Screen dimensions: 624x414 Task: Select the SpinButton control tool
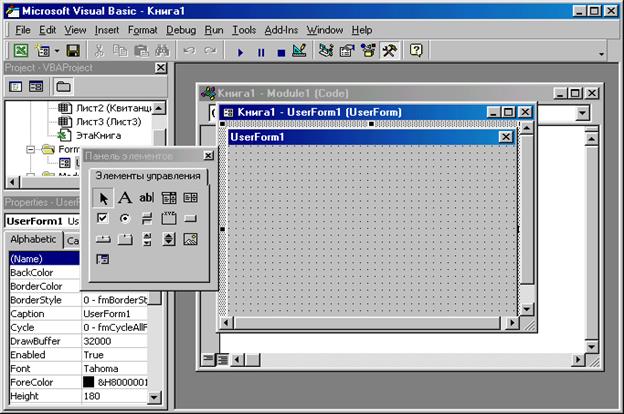click(169, 239)
